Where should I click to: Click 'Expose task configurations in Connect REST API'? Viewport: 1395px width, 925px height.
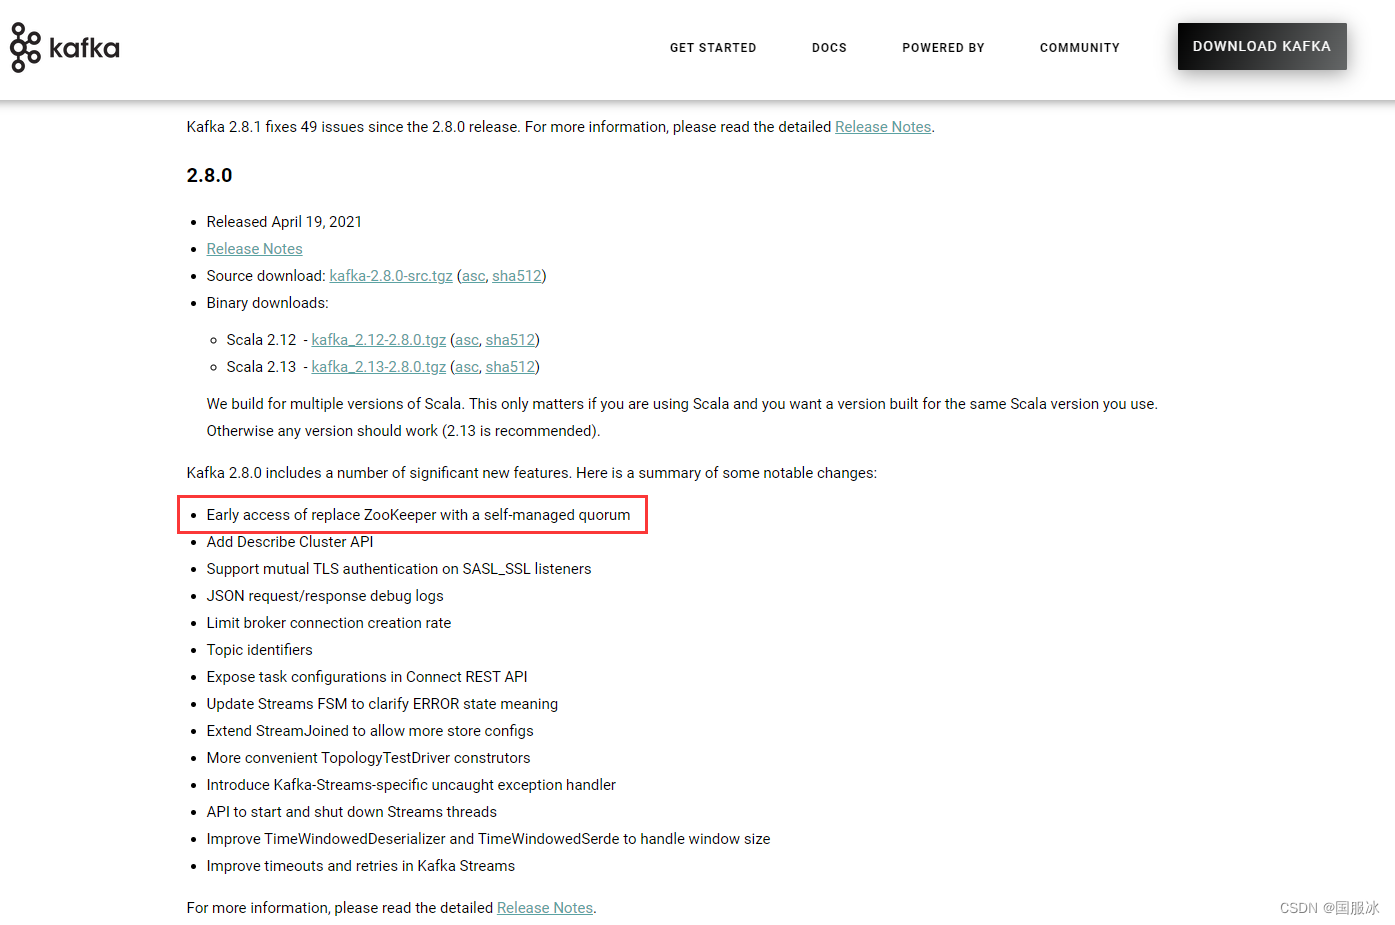coord(367,677)
